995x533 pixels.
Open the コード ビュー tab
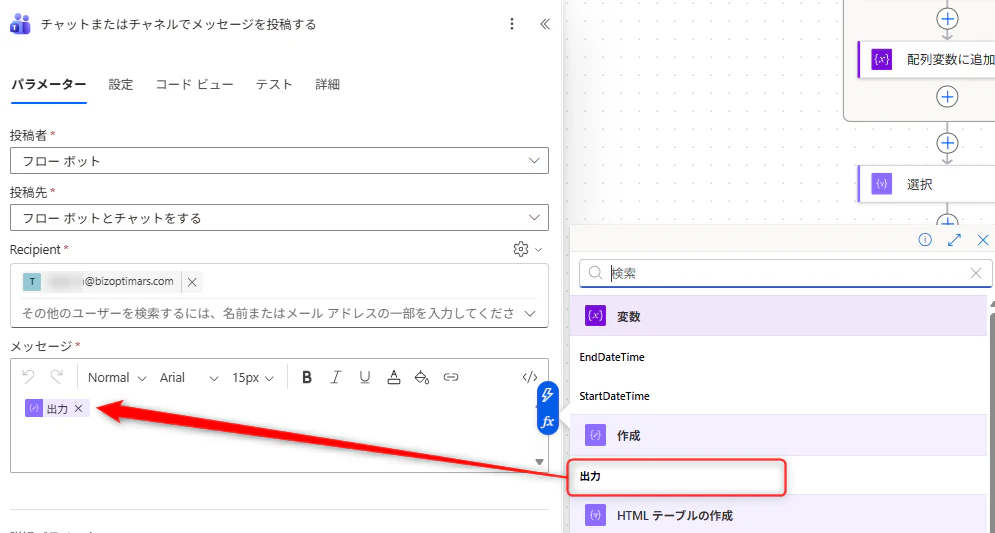coord(195,84)
